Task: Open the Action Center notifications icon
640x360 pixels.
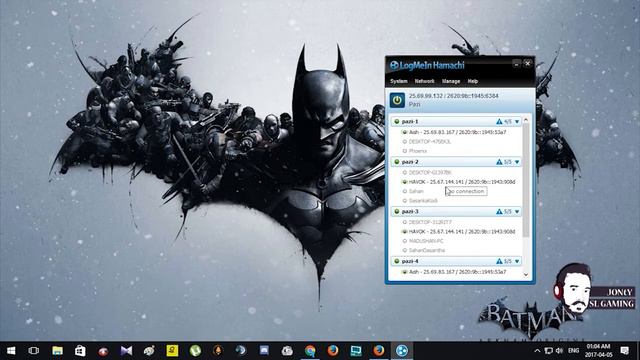Action: pyautogui.click(x=624, y=351)
